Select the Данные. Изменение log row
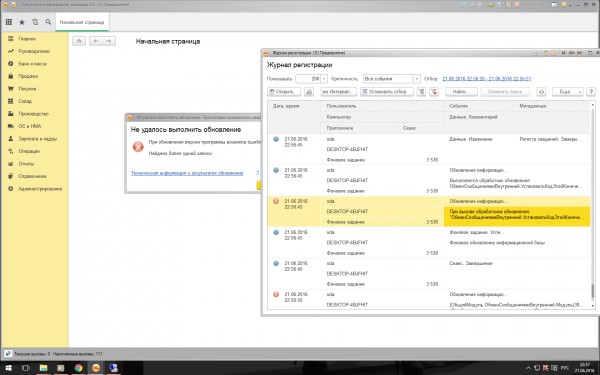 [x=429, y=149]
